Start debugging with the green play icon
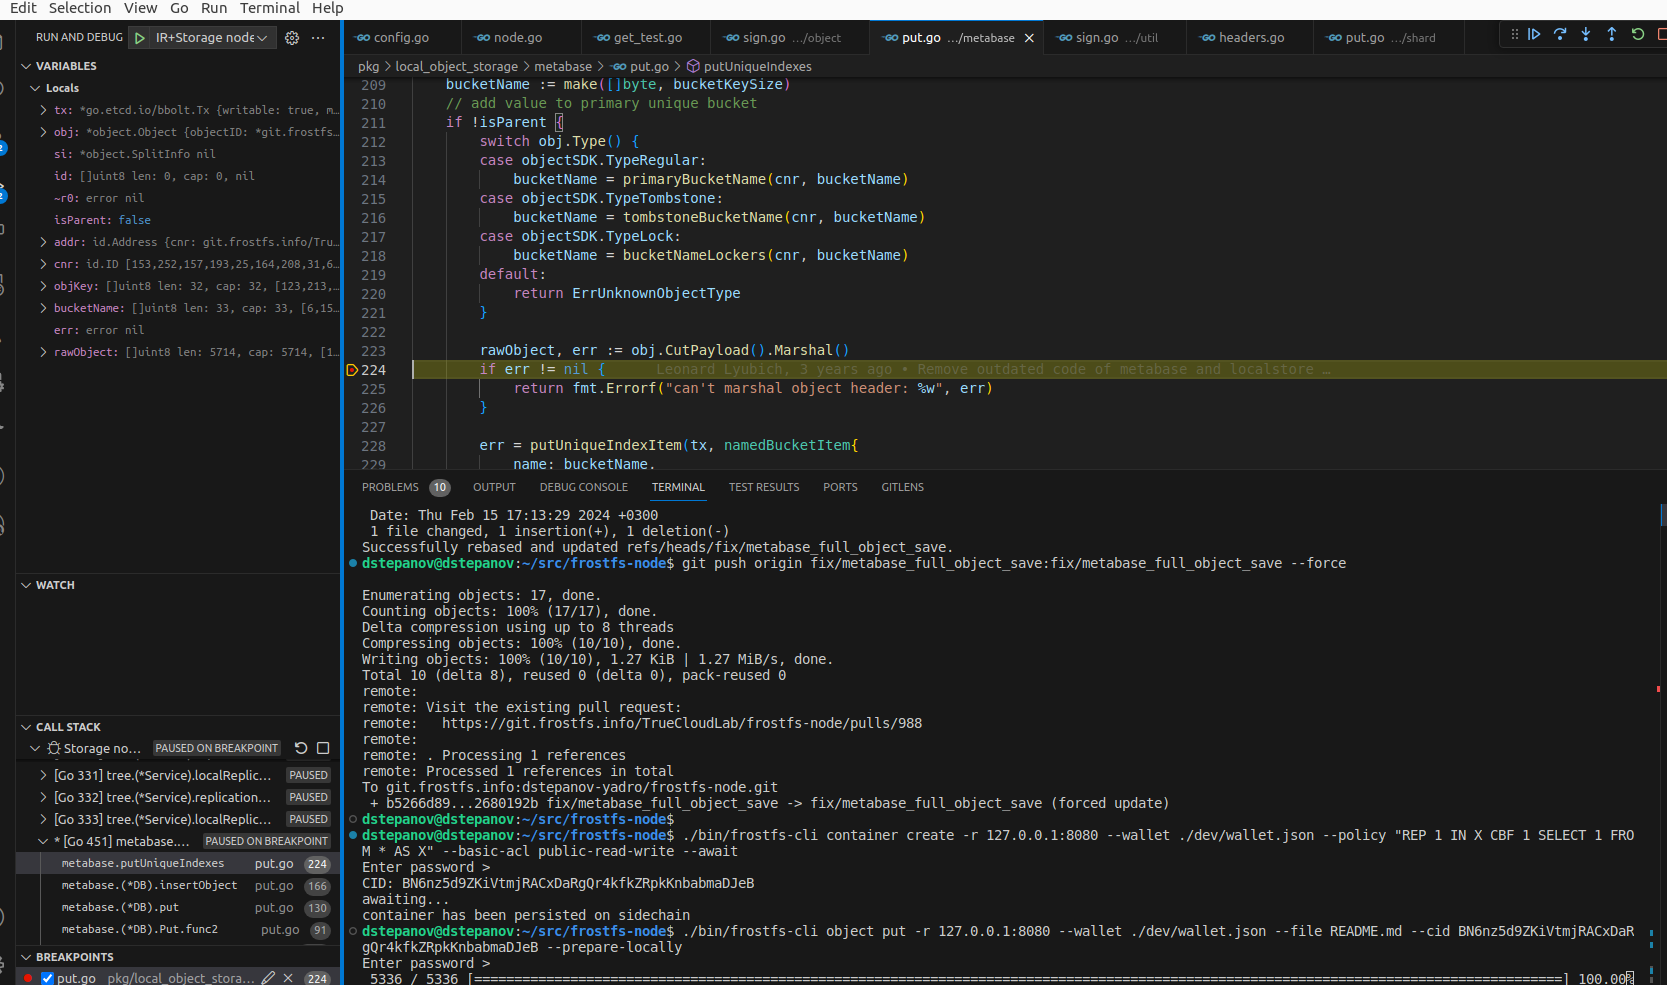 click(140, 38)
